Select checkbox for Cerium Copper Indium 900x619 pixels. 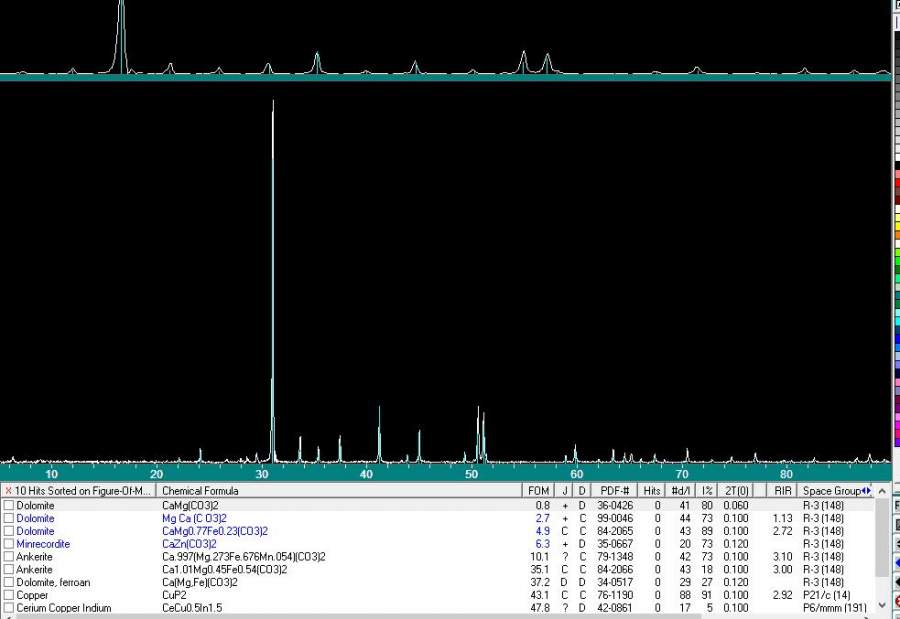tap(9, 608)
